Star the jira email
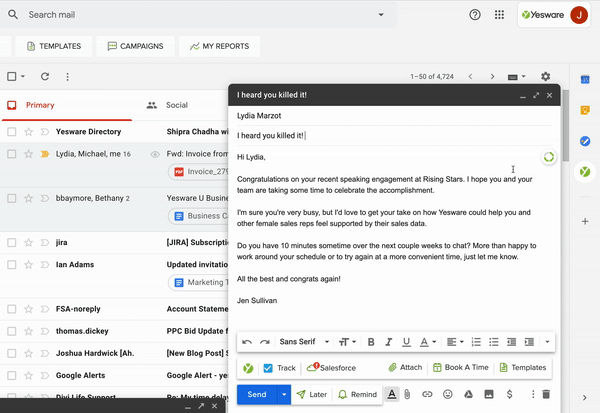 coord(29,241)
